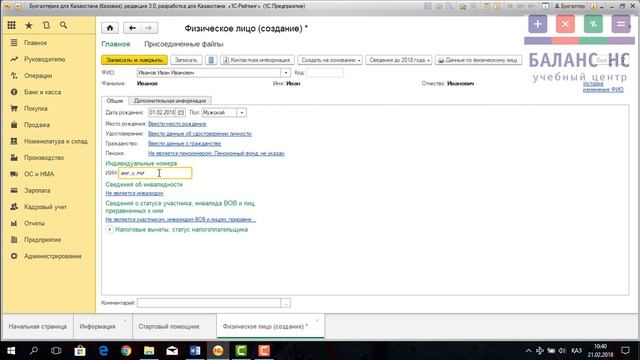This screenshot has width=640, height=360.
Task: Navigate back with left arrow
Action: coord(132,28)
